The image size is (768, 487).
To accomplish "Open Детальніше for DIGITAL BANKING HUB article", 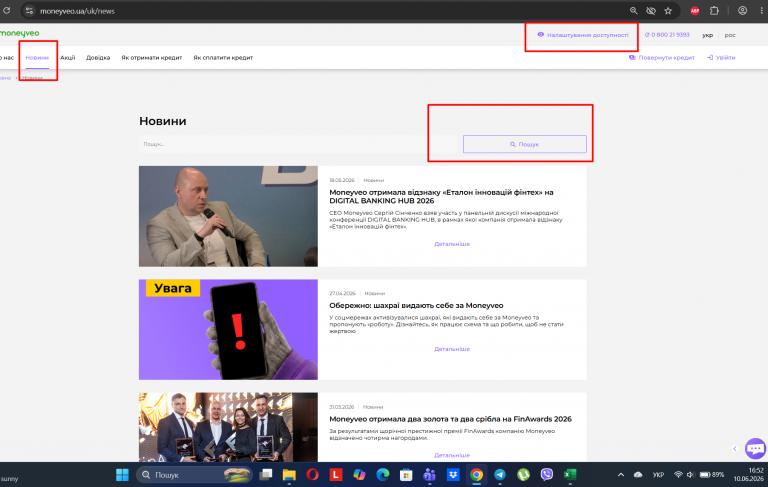I will coord(452,244).
